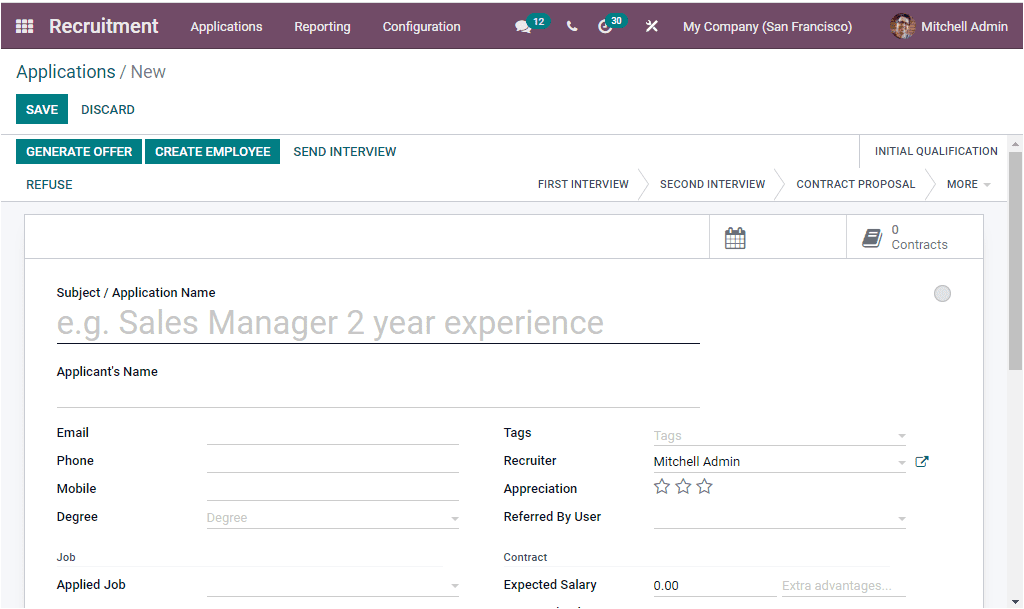Select the SECOND INTERVIEW stage arrow
The height and width of the screenshot is (609, 1024).
point(712,184)
